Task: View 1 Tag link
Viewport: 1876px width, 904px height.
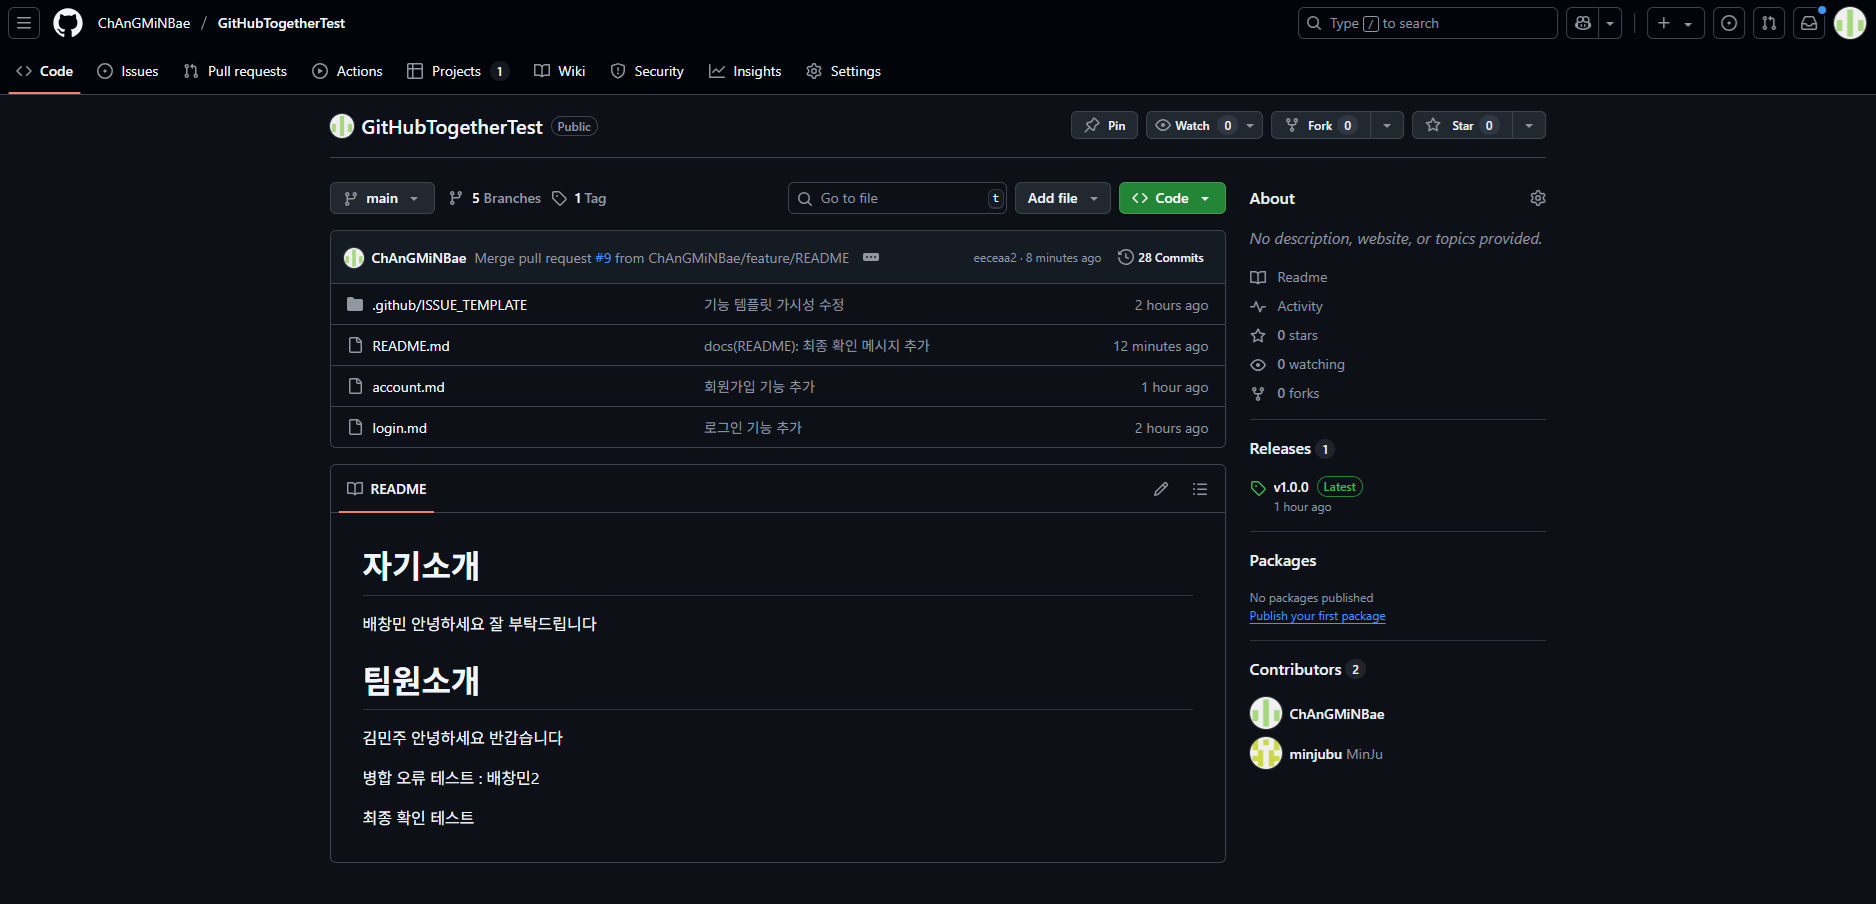Action: pyautogui.click(x=579, y=198)
